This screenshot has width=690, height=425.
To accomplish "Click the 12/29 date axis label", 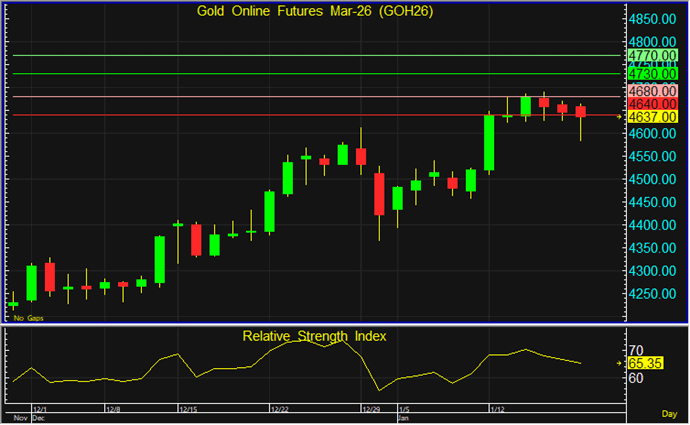I will (x=371, y=409).
